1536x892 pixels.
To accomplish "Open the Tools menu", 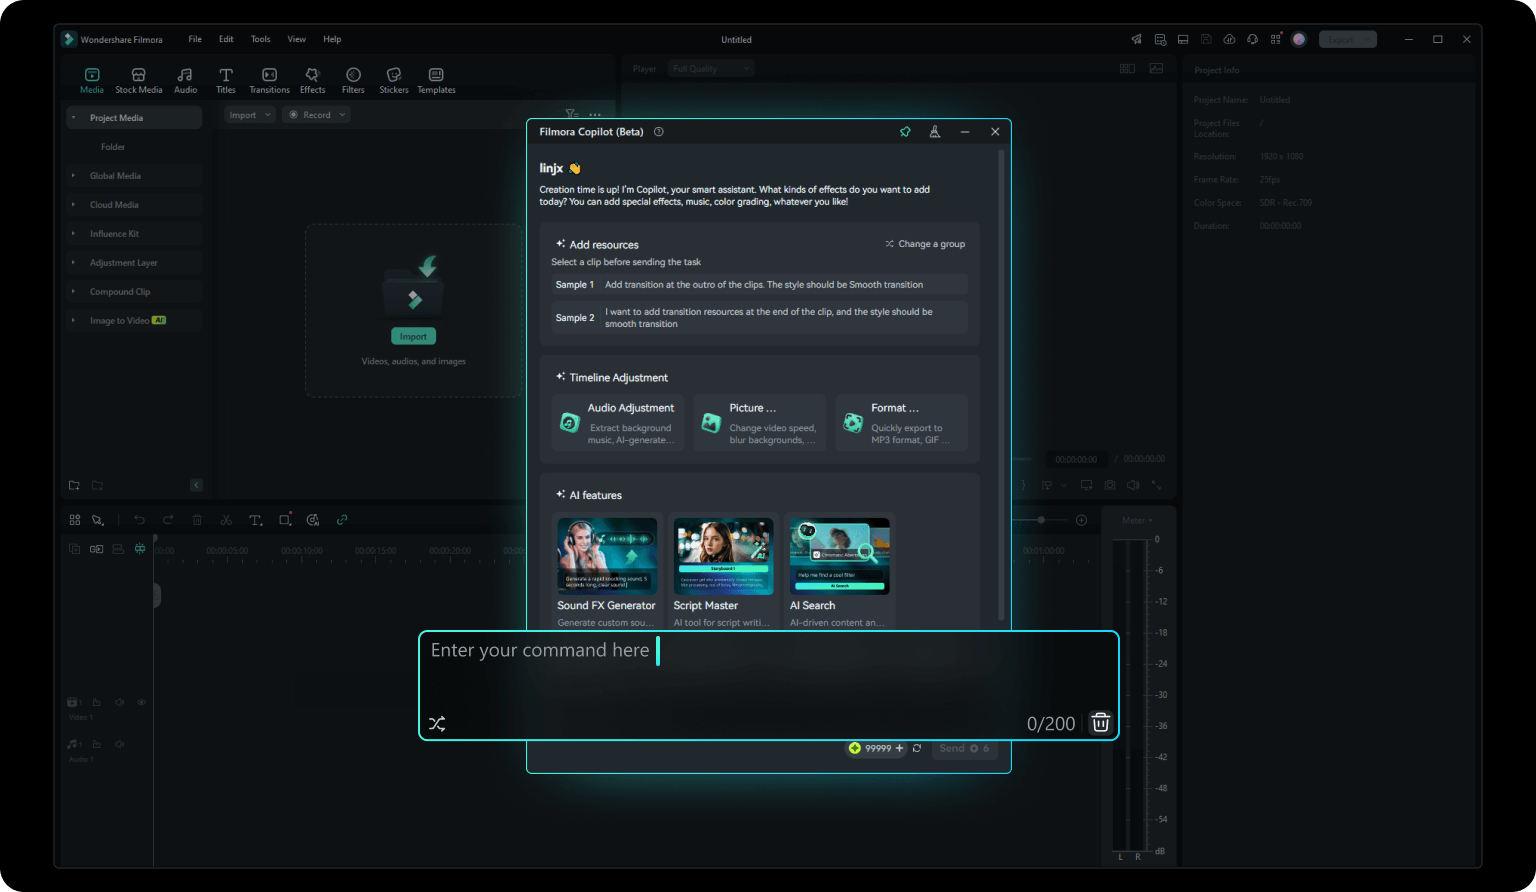I will click(x=260, y=39).
